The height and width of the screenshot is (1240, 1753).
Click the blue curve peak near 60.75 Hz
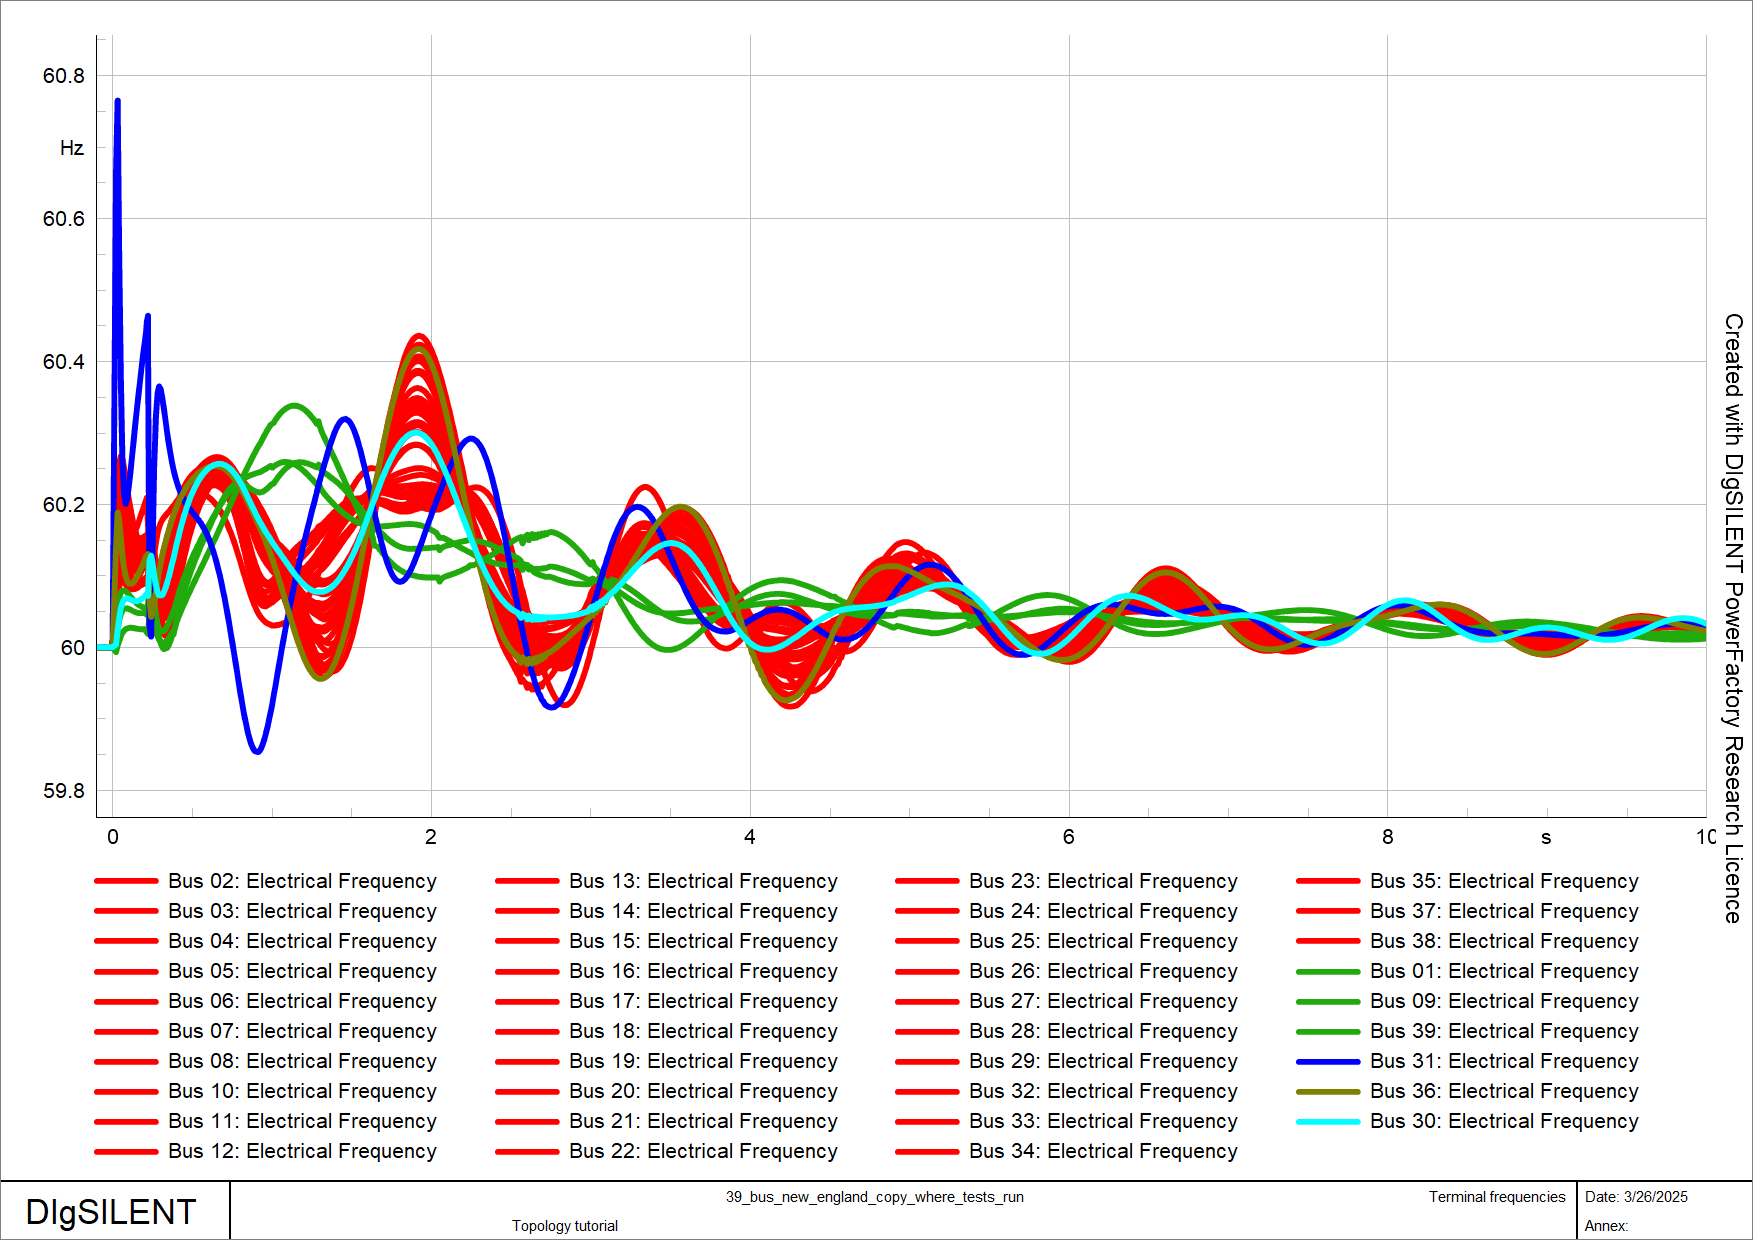pyautogui.click(x=118, y=102)
